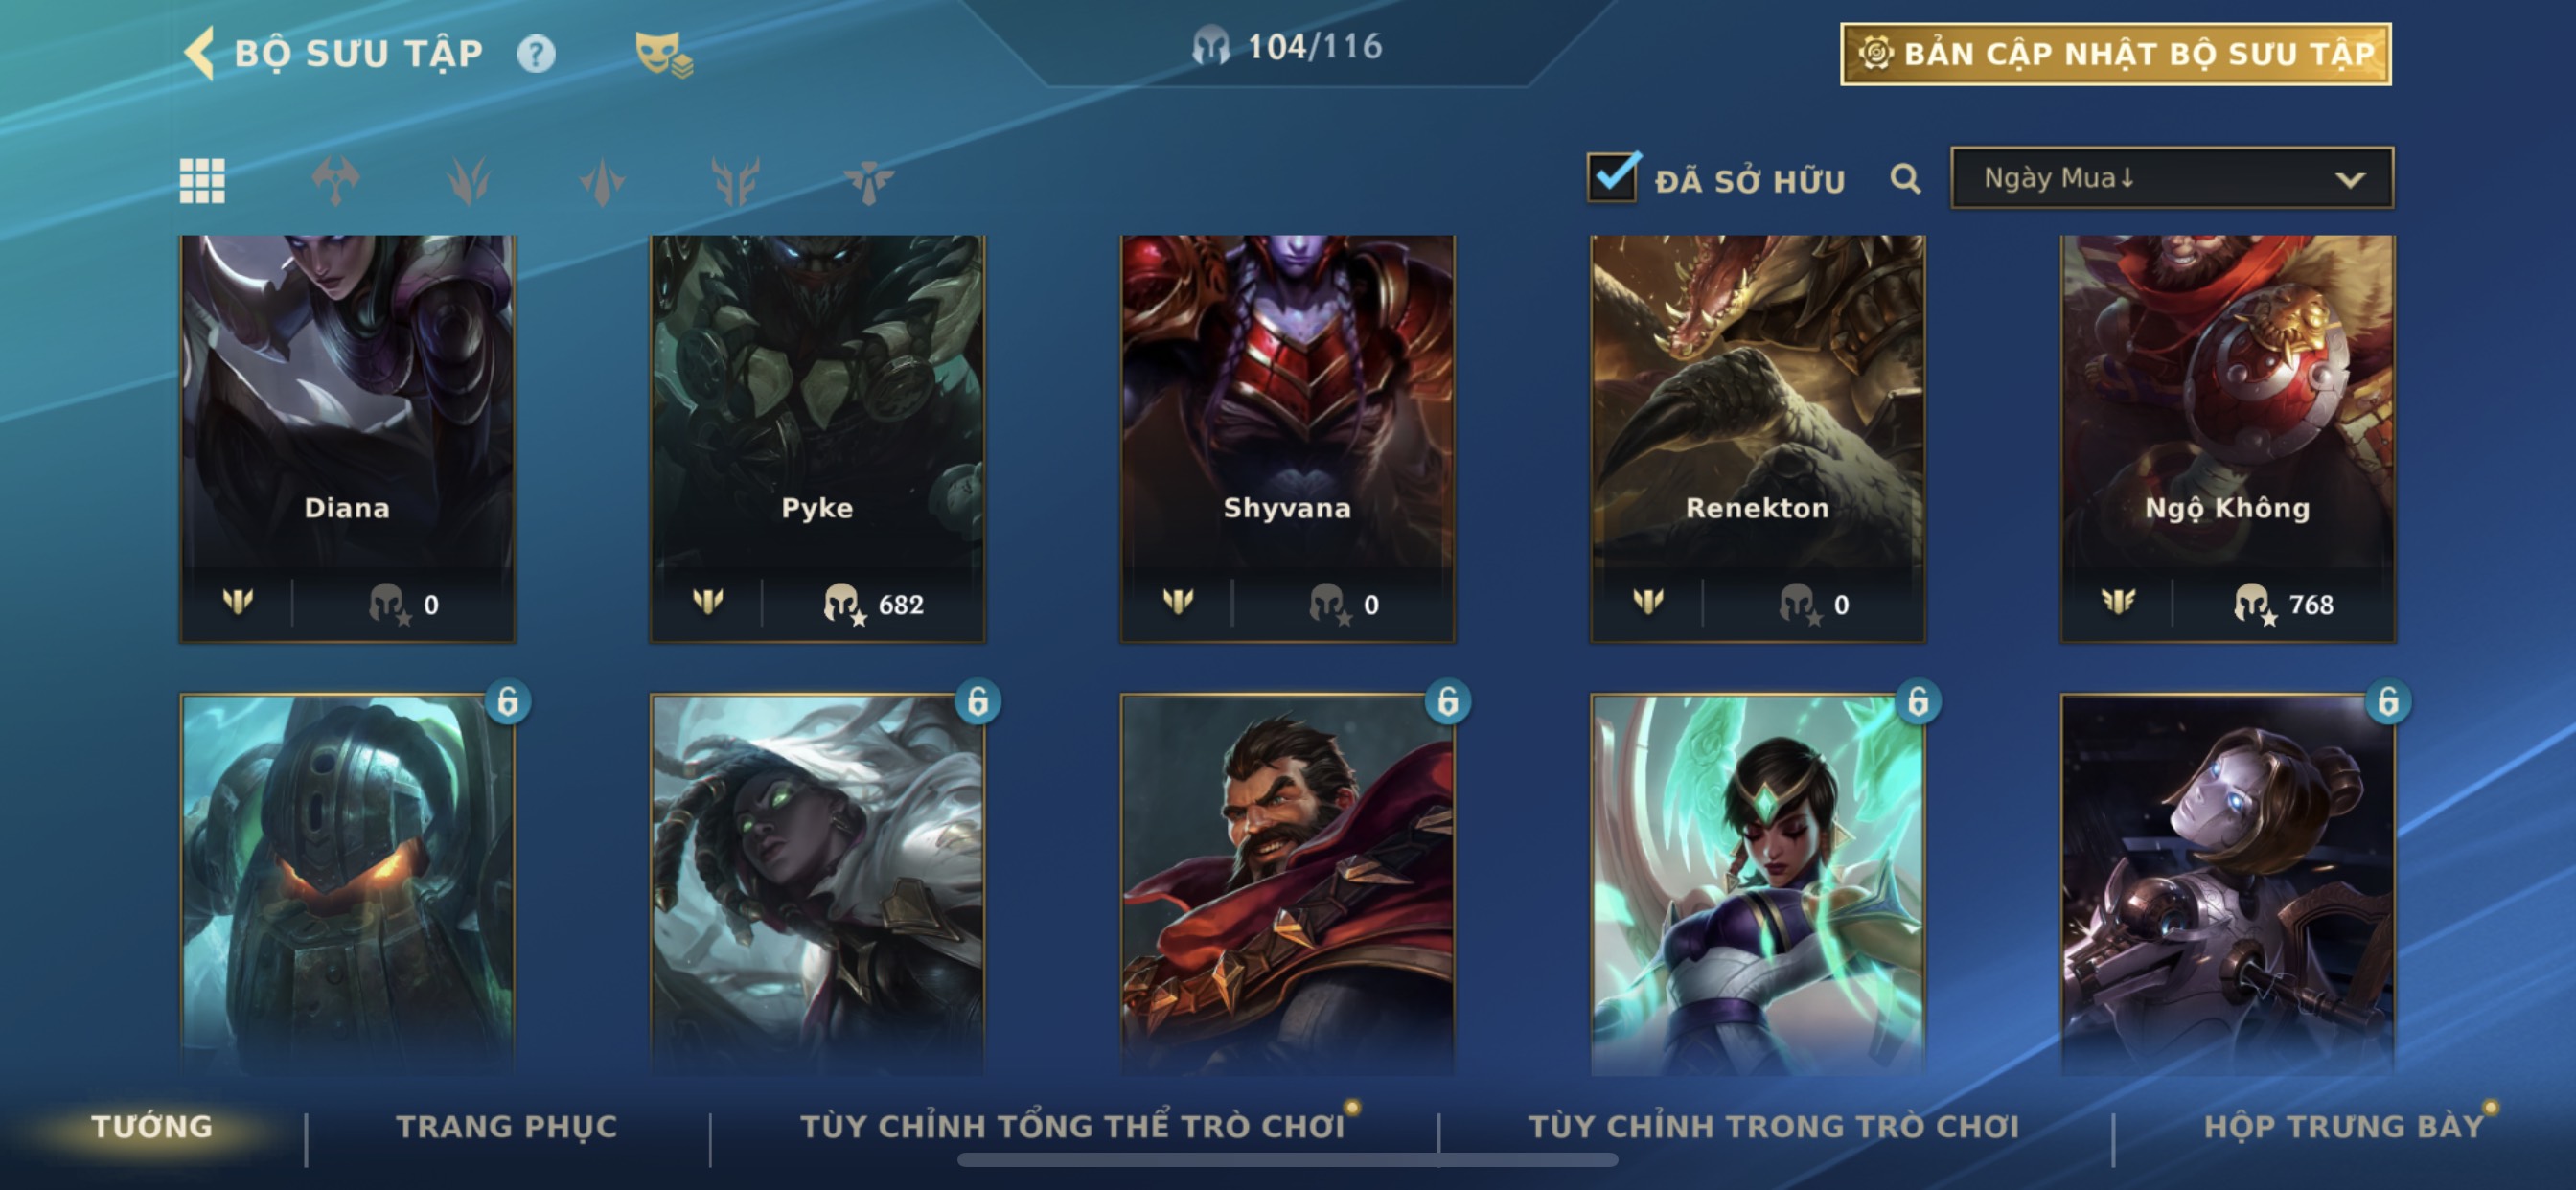
Task: Open Bản Cập Nhật Bộ Sưu Tập
Action: tap(2116, 54)
